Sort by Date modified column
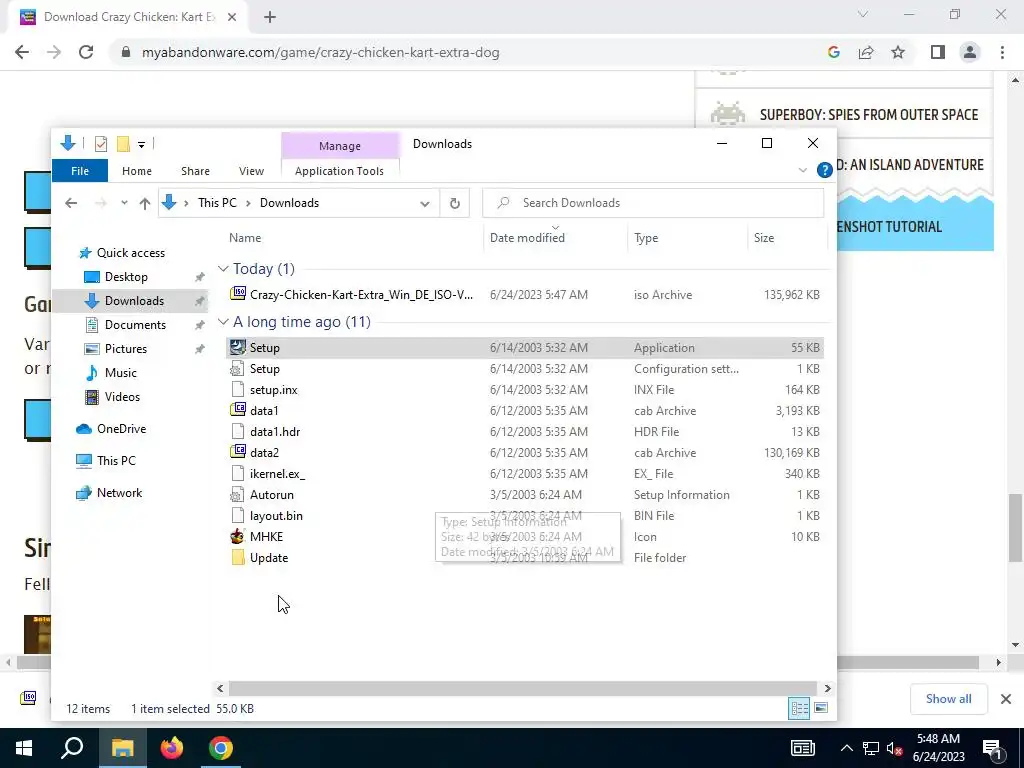 [x=556, y=238]
